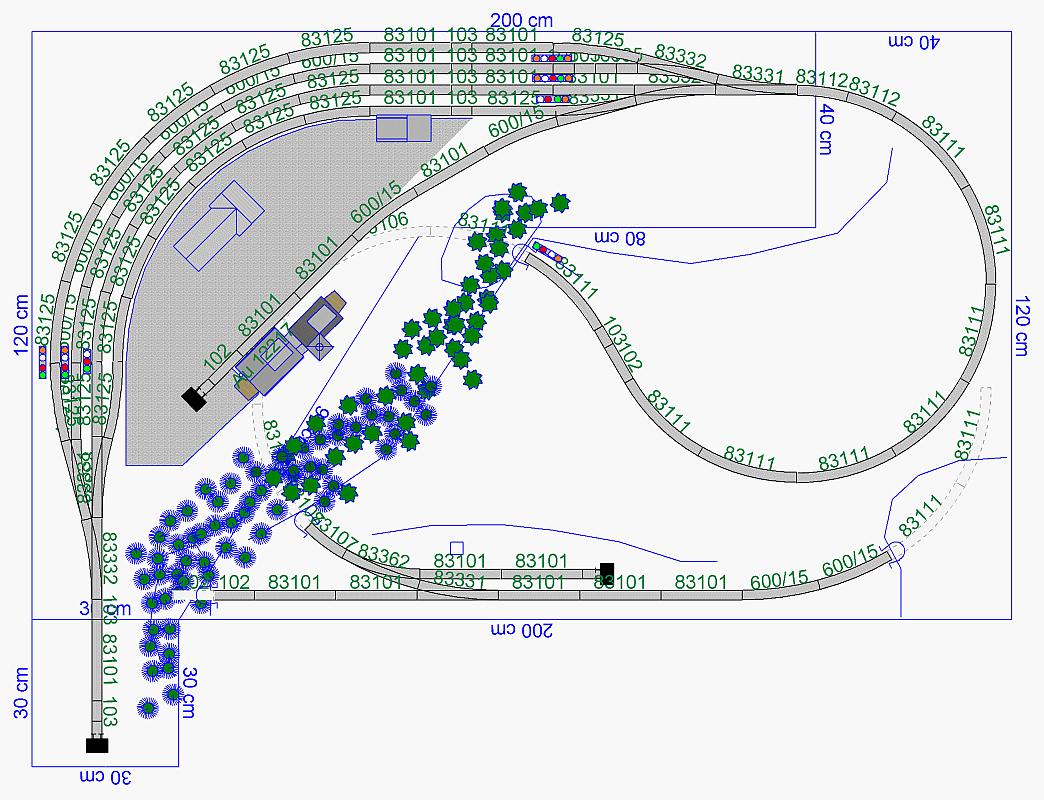Click the 120 cm label on right edge

coord(1021,325)
